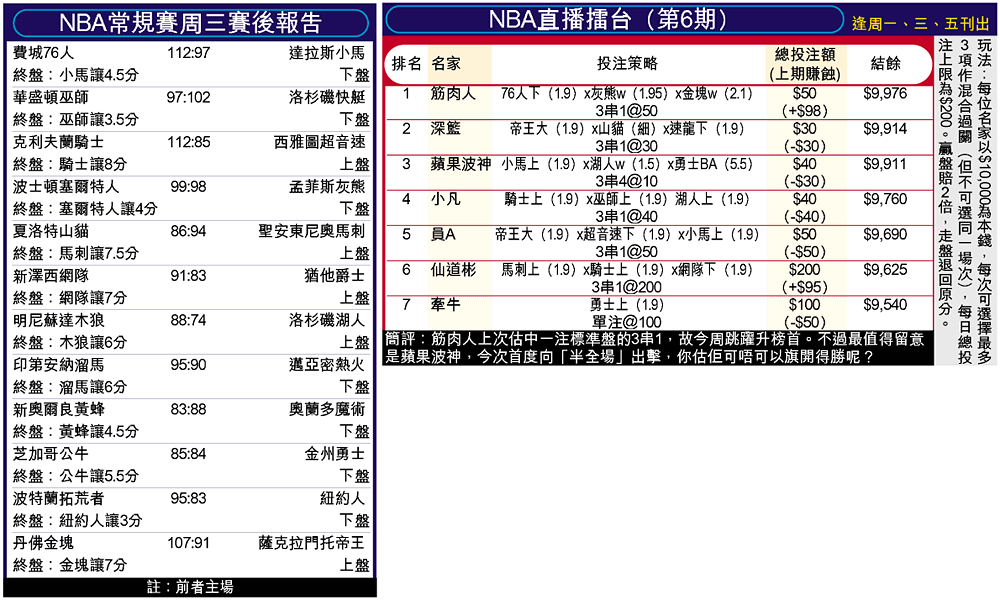Select '波特蘭拓荒者' team name
This screenshot has height=600, width=1000.
click(x=58, y=499)
